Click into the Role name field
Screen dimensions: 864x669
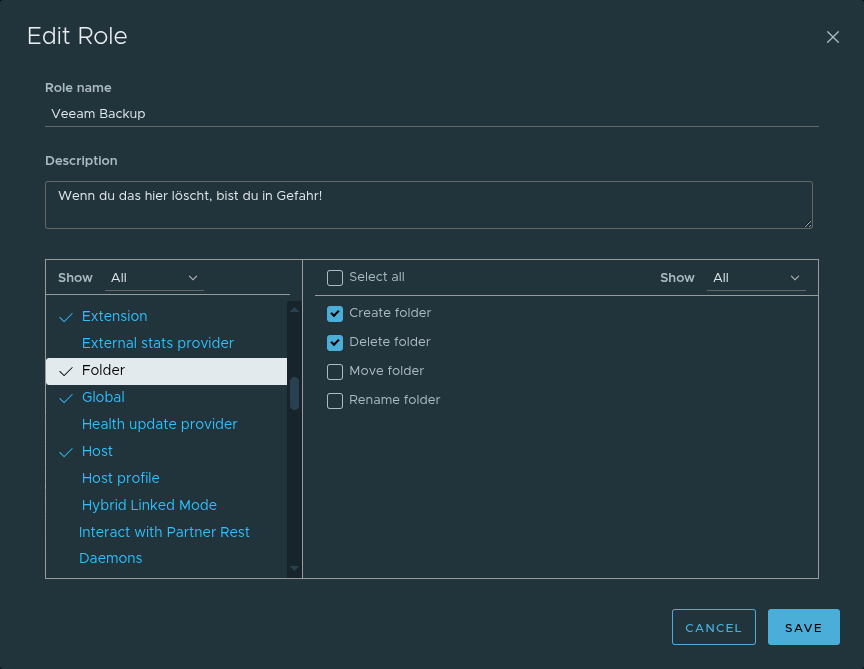[431, 114]
